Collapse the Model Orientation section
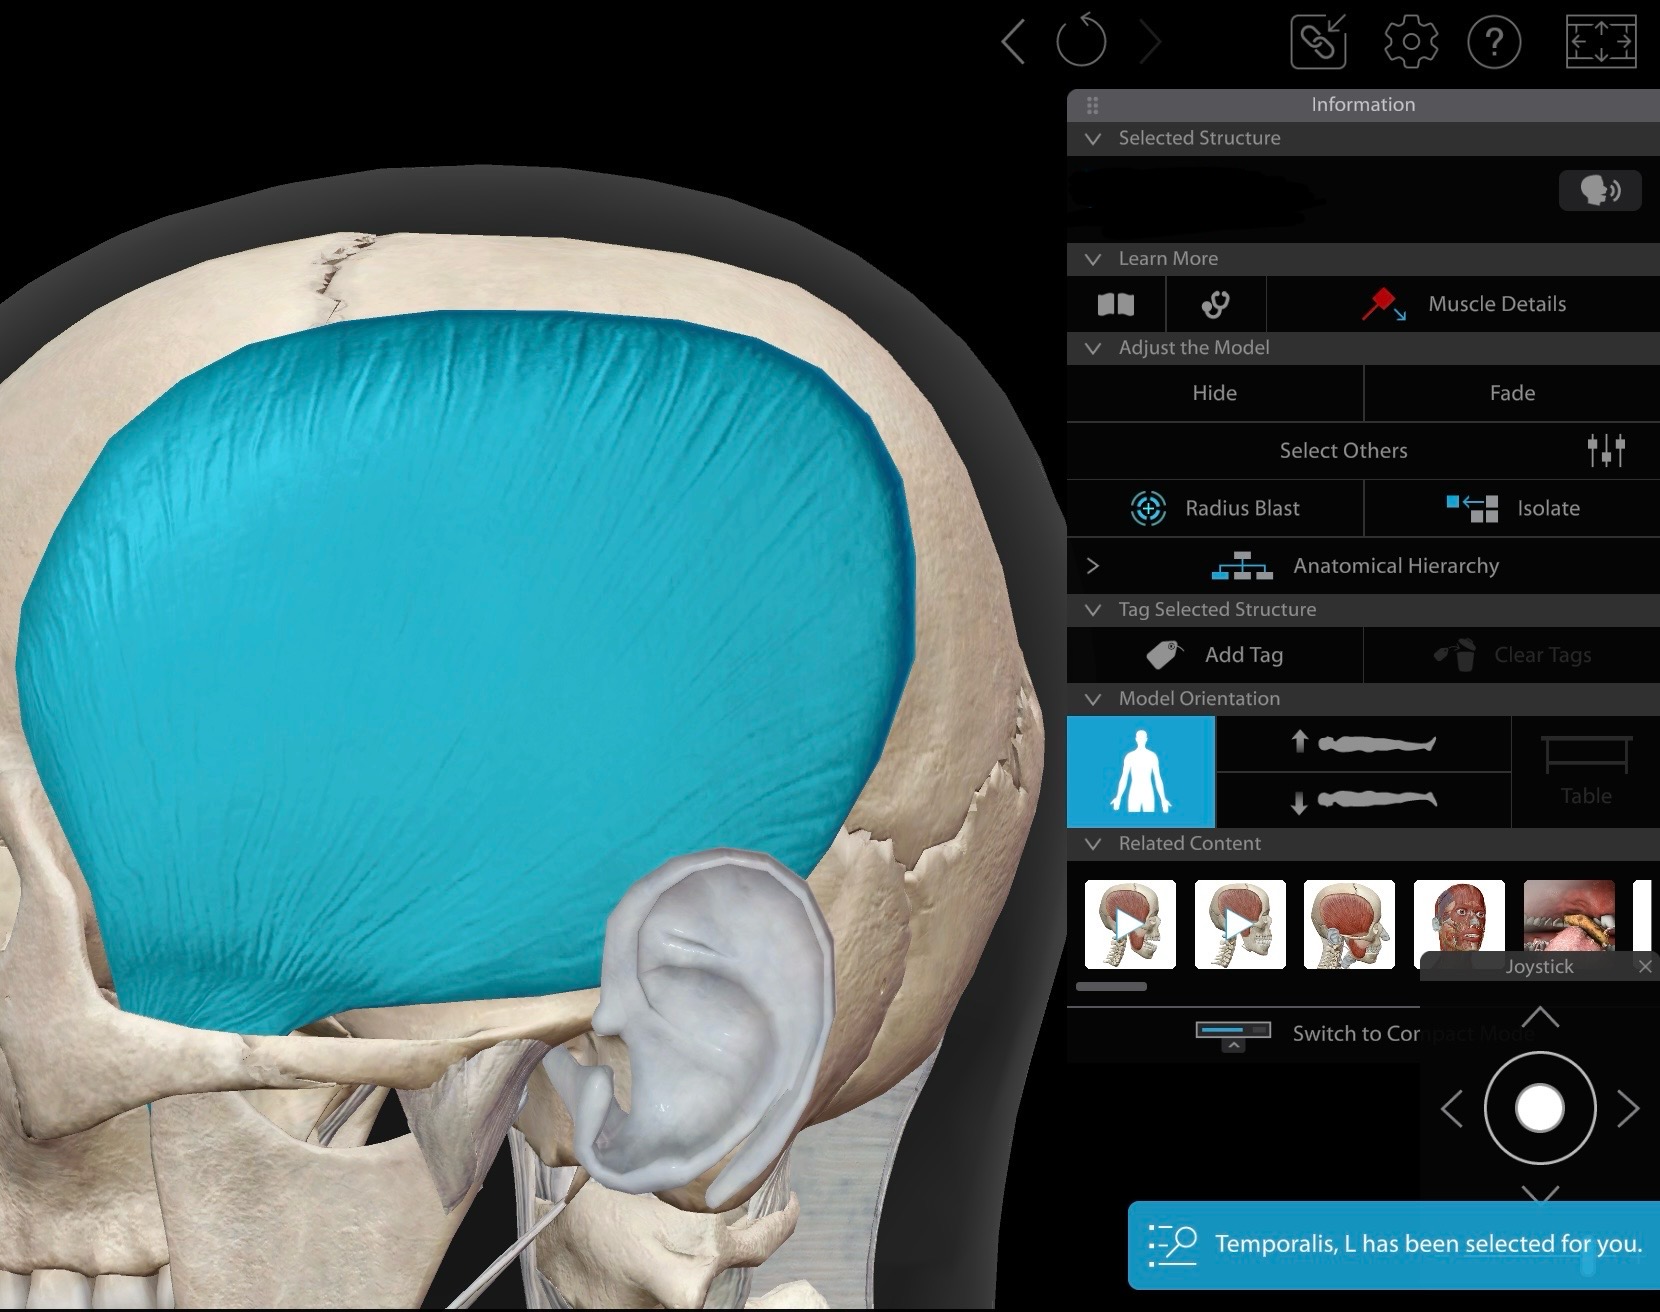Image resolution: width=1660 pixels, height=1312 pixels. [x=1092, y=699]
